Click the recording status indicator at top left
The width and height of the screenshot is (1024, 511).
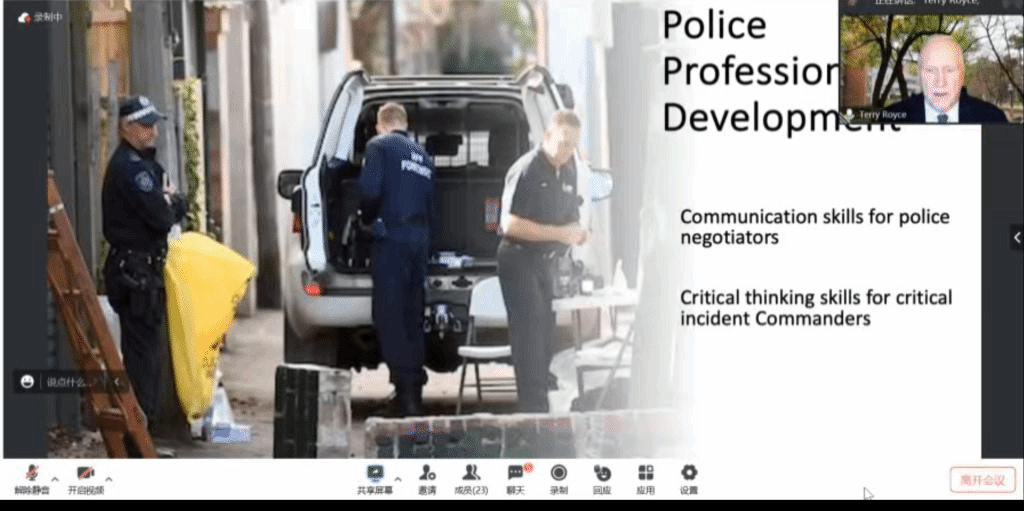click(40, 17)
